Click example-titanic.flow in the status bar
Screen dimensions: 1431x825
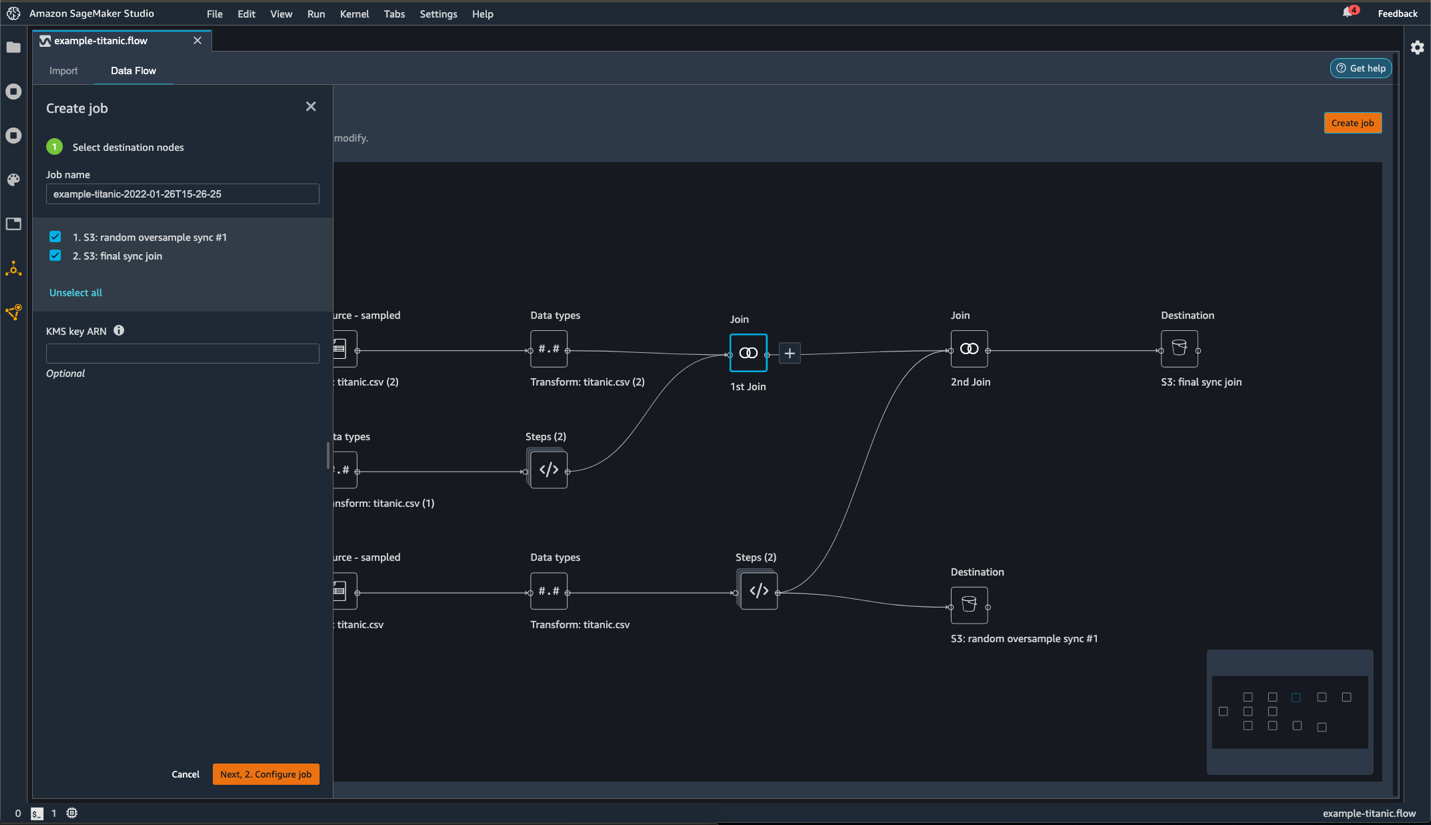coord(1369,813)
